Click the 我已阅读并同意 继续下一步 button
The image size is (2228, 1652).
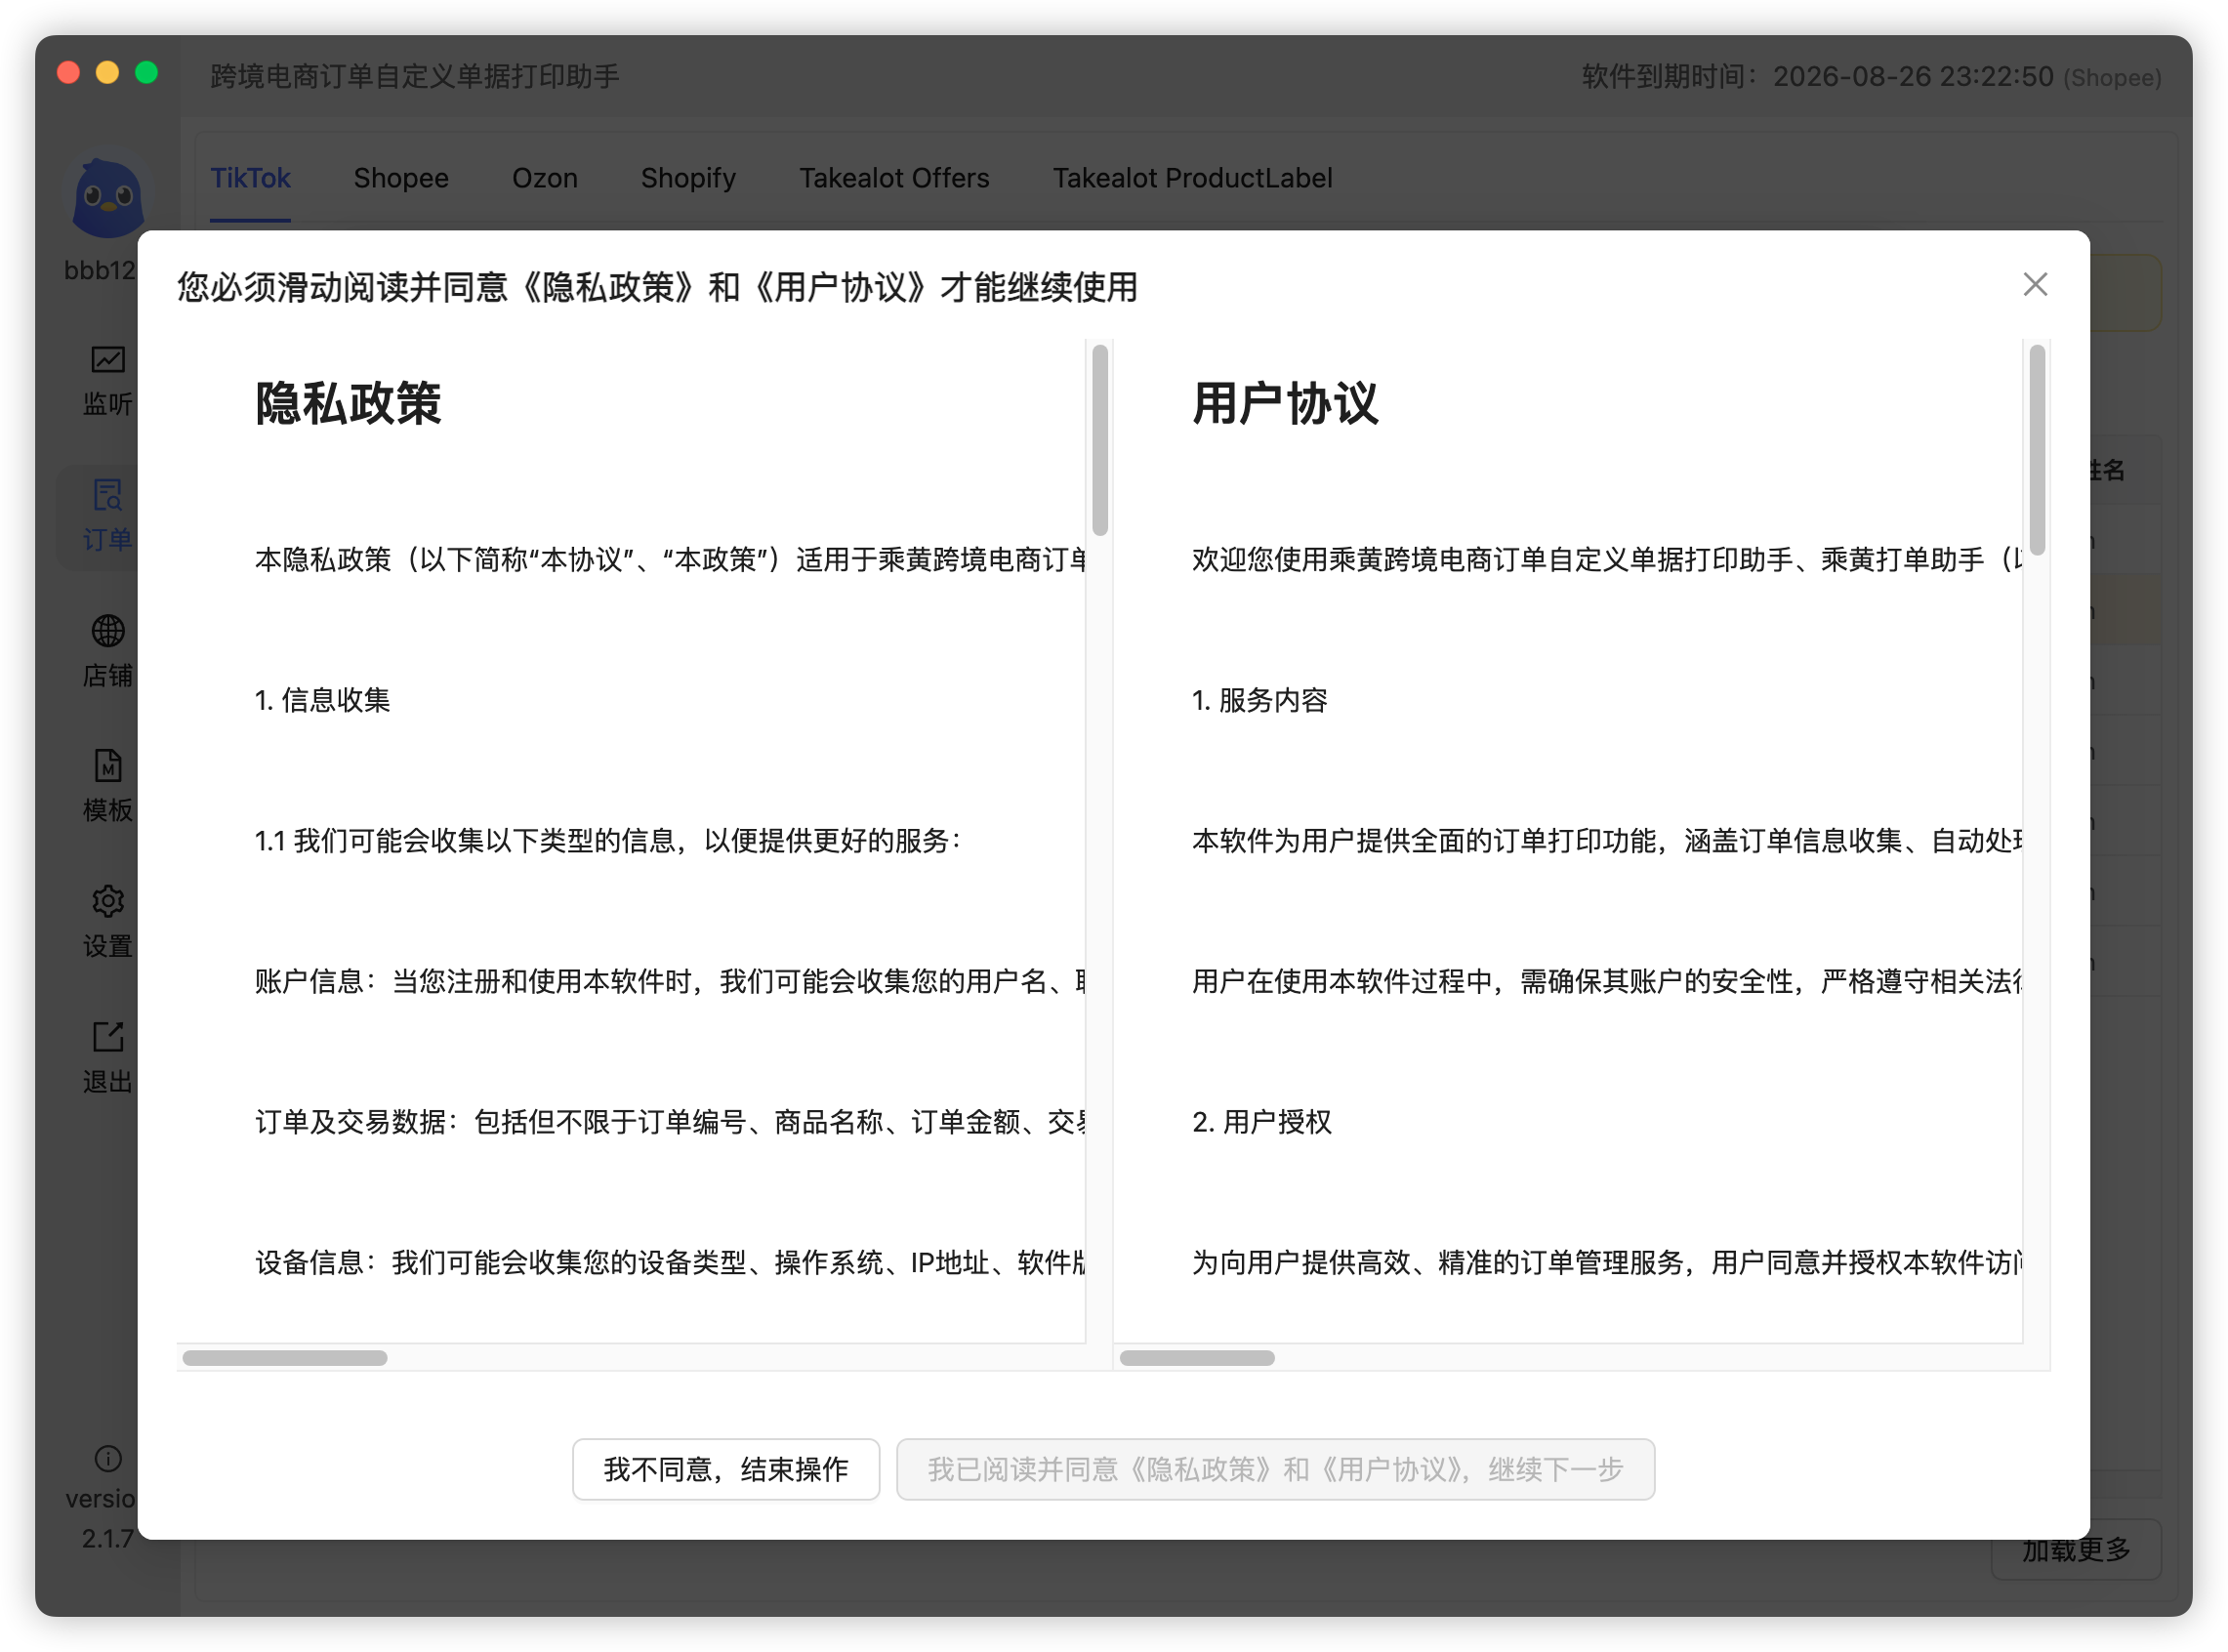tap(1275, 1469)
